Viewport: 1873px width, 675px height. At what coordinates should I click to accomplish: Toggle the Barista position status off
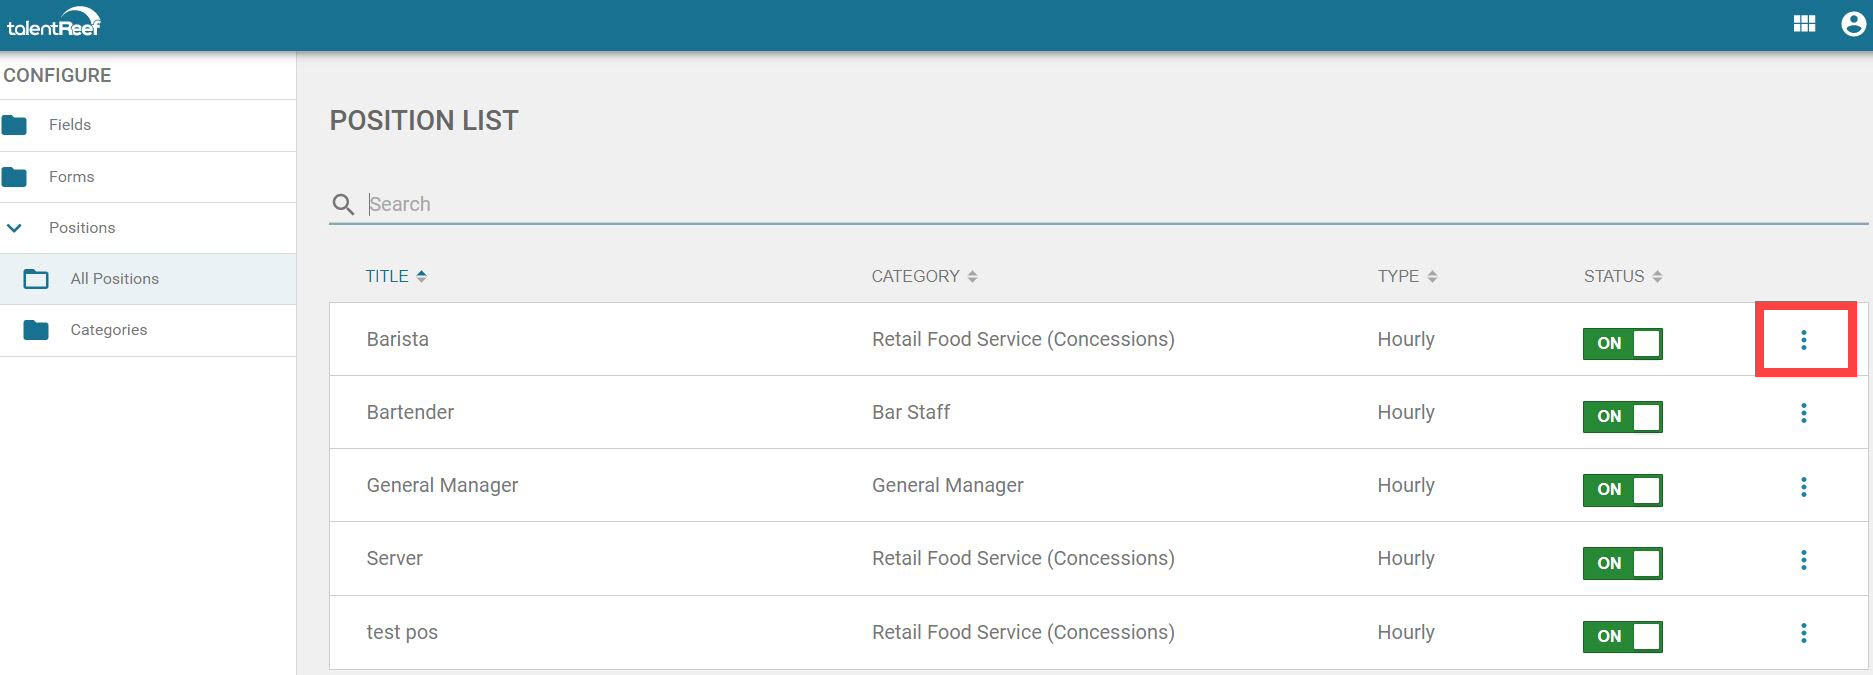[1622, 343]
